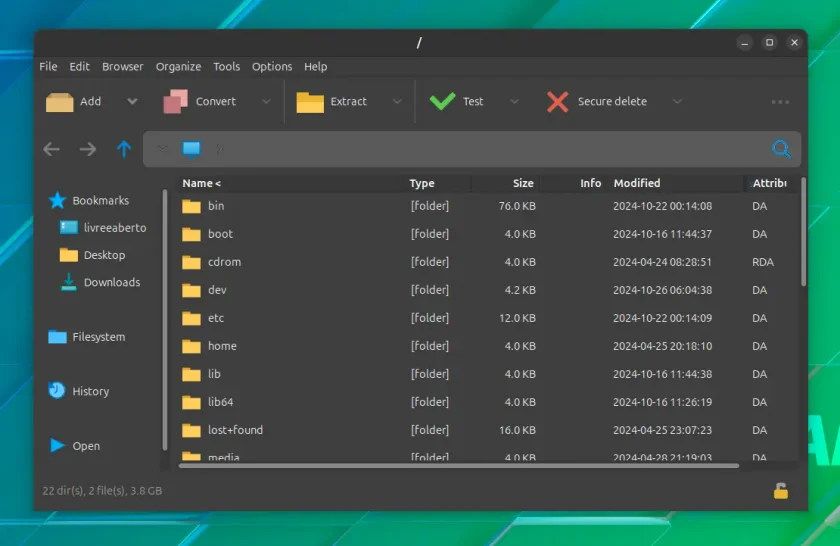
Task: Click the red Secure delete icon
Action: [558, 102]
